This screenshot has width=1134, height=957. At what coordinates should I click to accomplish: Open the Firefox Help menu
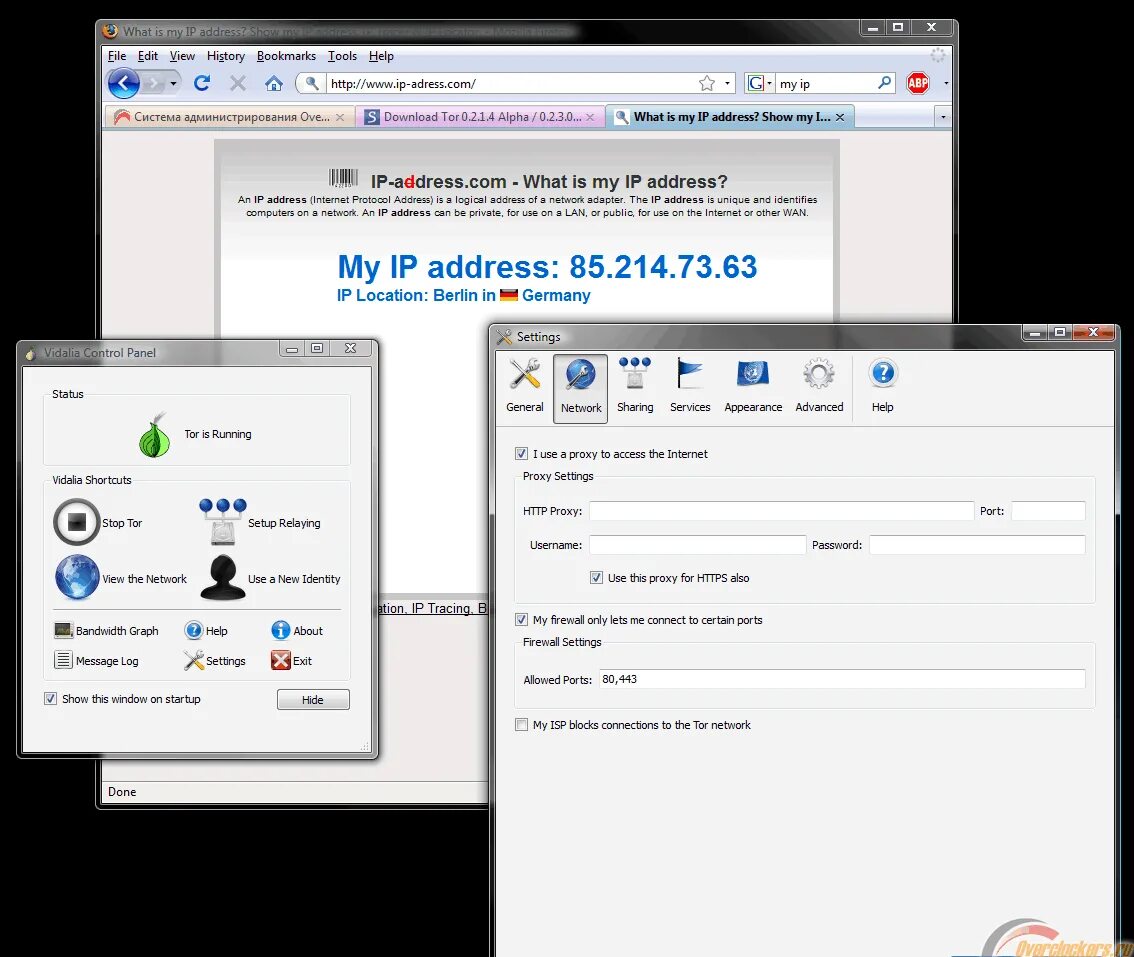(x=381, y=56)
